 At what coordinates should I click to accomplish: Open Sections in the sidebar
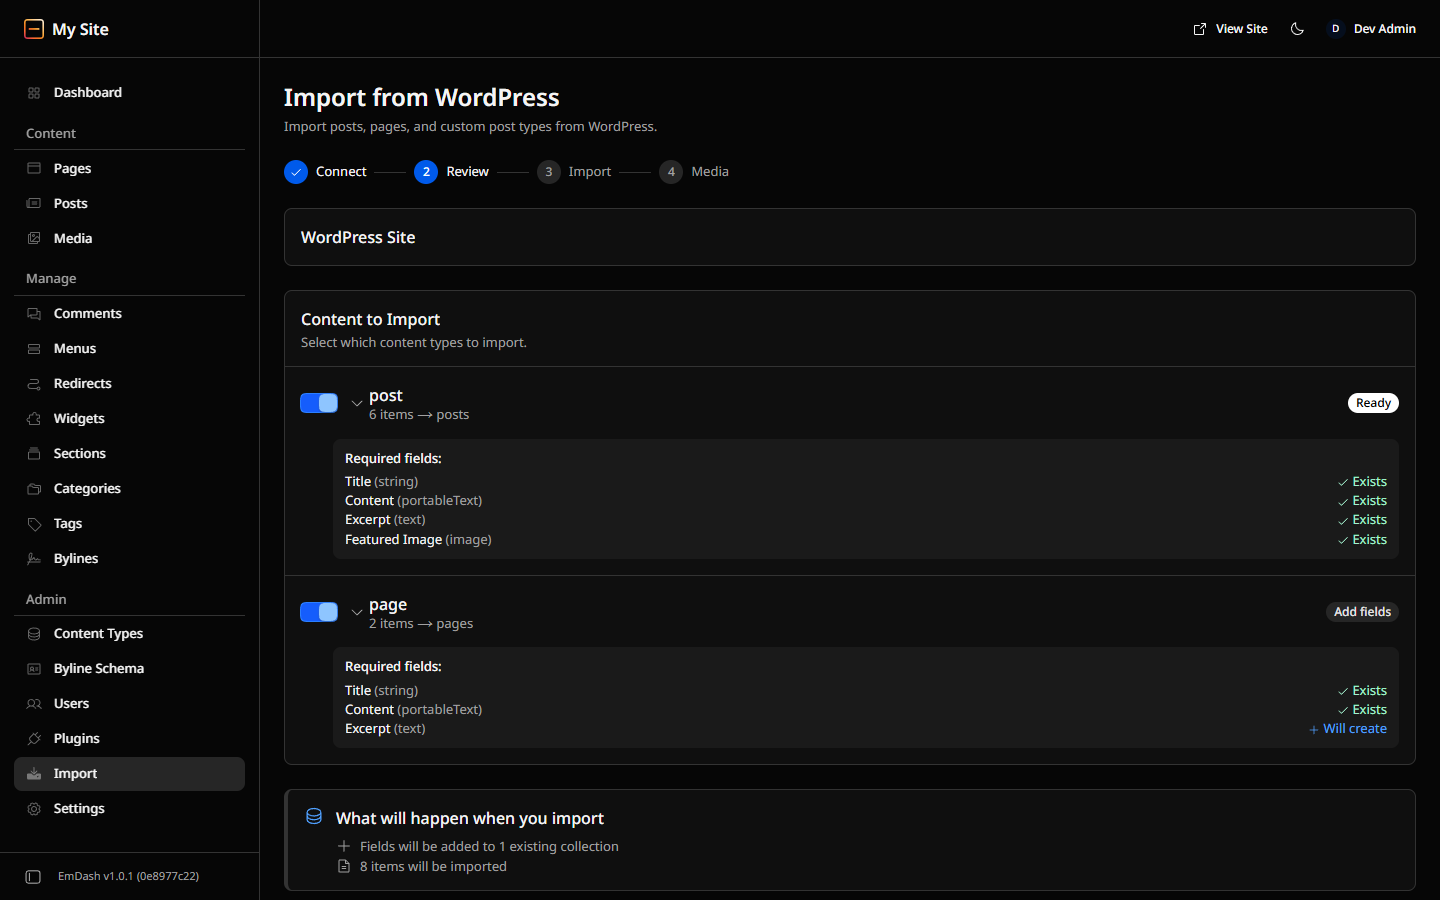point(129,454)
